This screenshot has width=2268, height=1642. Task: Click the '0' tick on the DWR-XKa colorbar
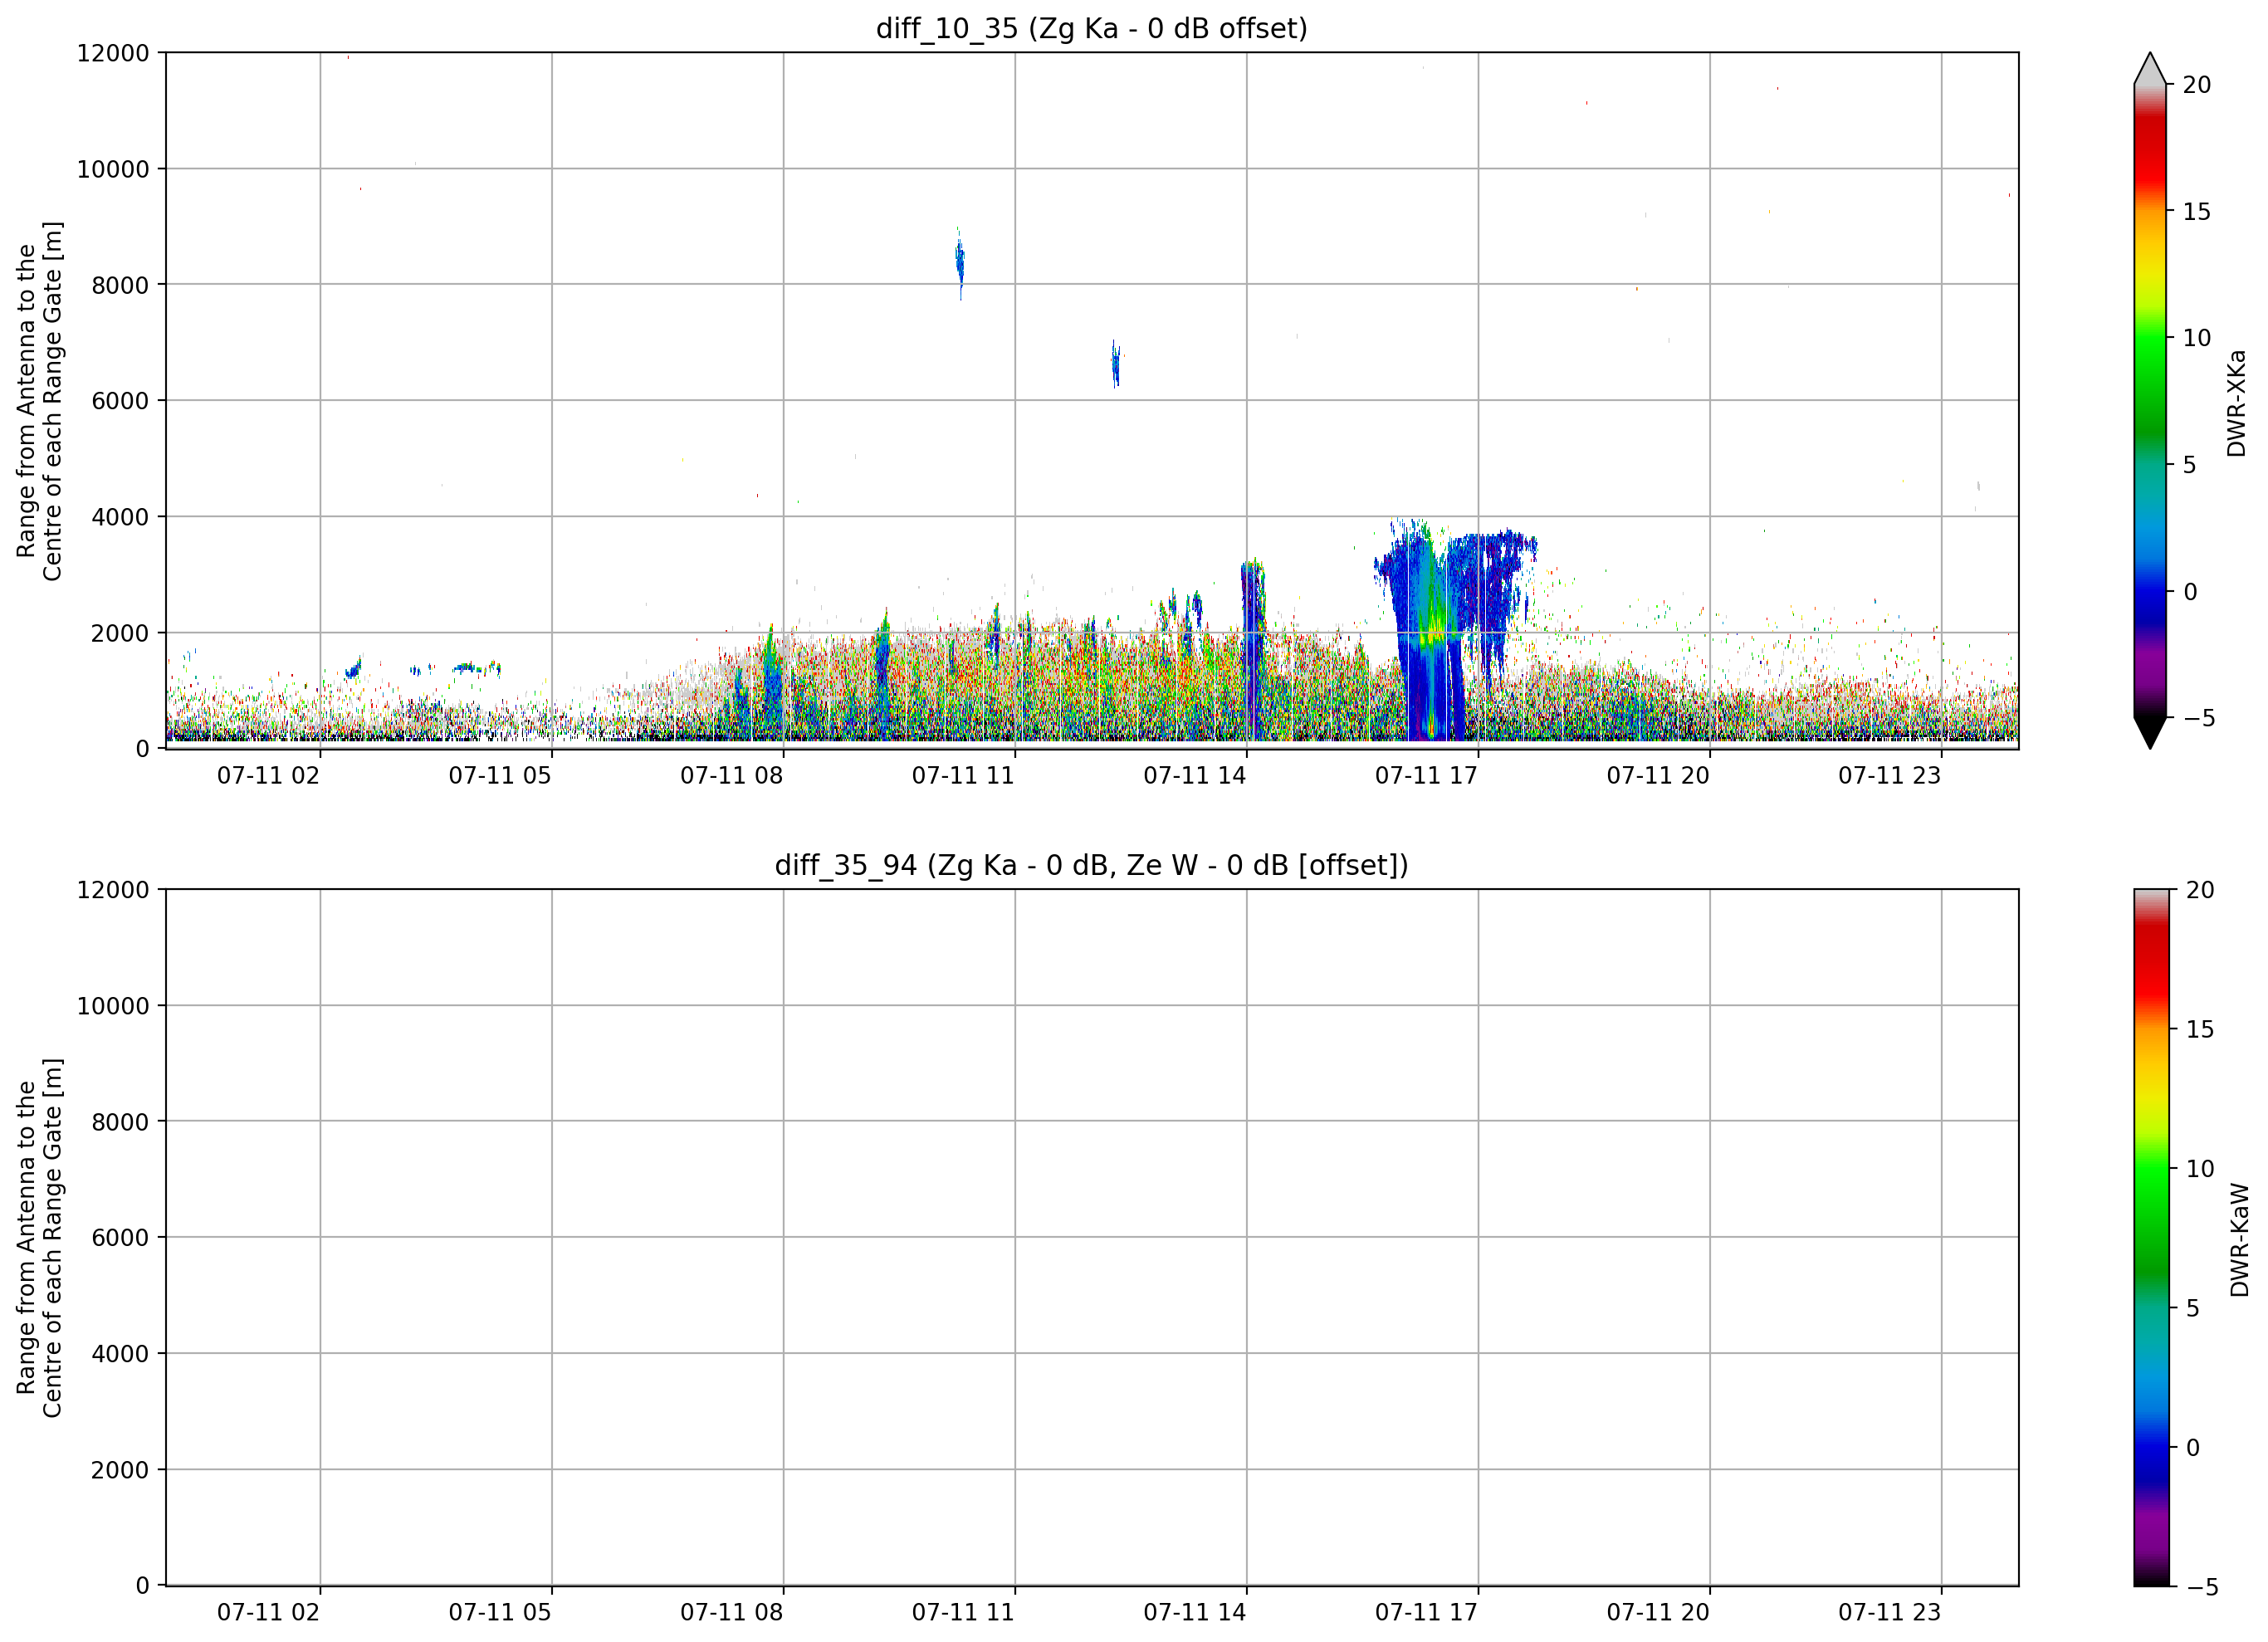point(2190,592)
